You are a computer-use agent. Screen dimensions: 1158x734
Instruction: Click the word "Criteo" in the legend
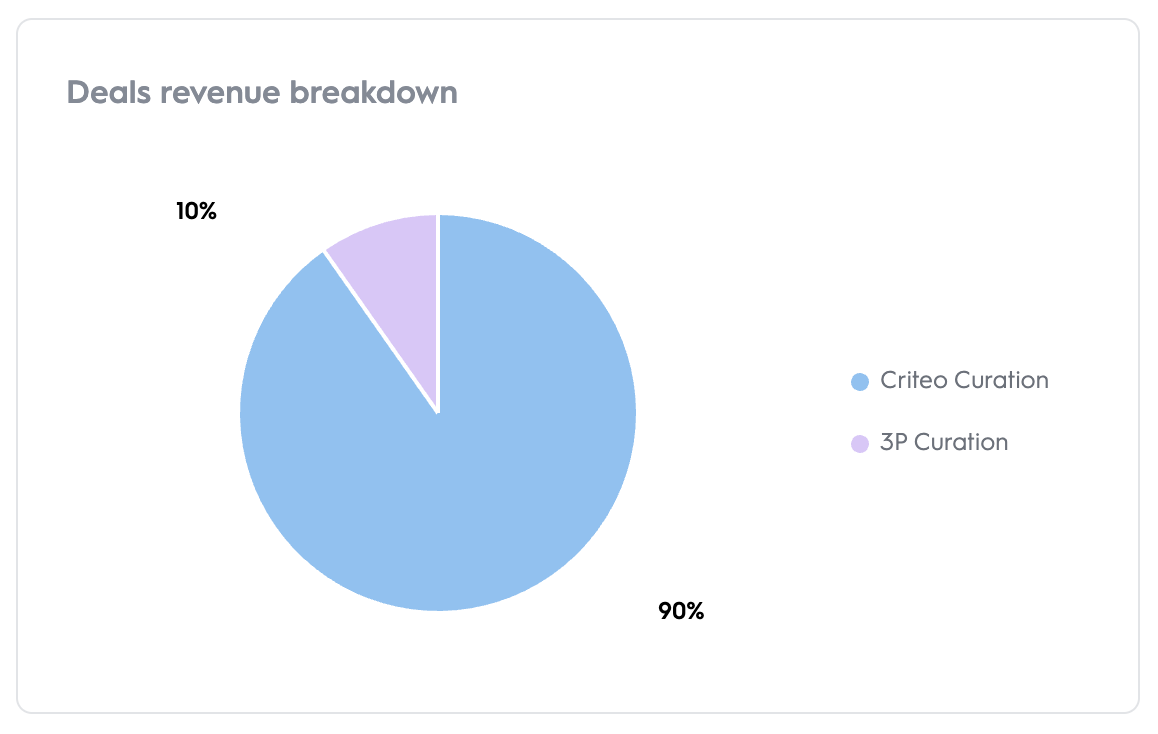pos(913,381)
